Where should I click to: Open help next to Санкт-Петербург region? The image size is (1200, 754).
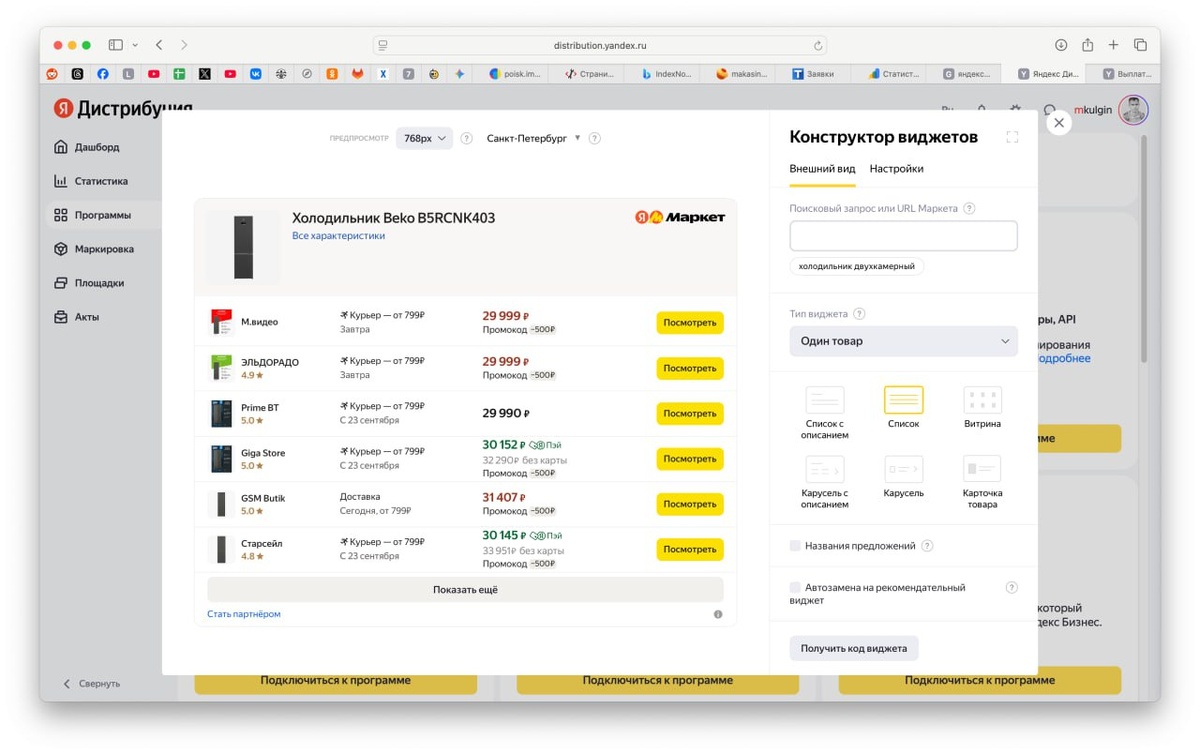594,139
